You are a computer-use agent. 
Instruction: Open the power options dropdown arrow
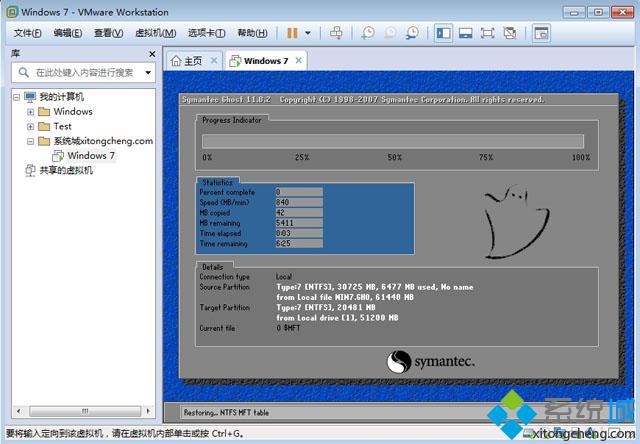[307, 33]
